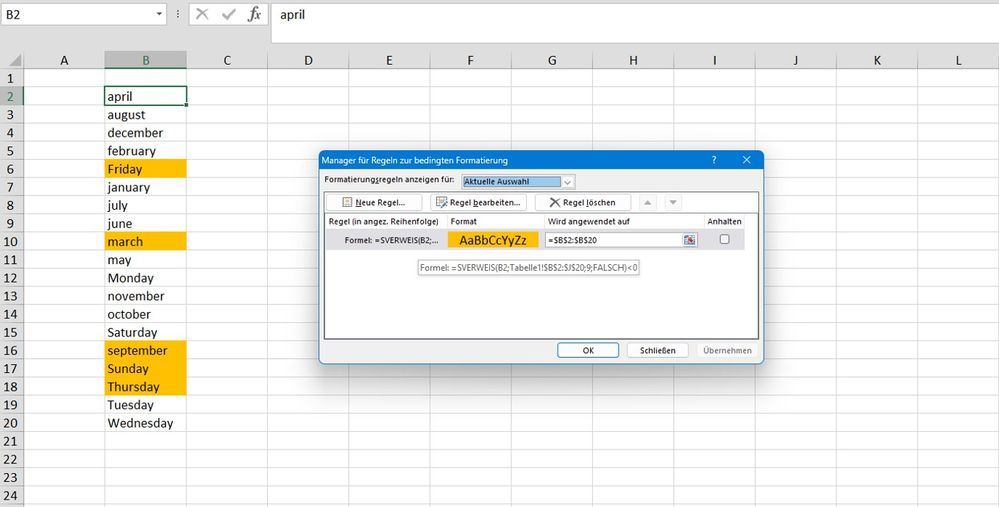The image size is (999, 507).
Task: Click the Schließen button
Action: click(658, 350)
